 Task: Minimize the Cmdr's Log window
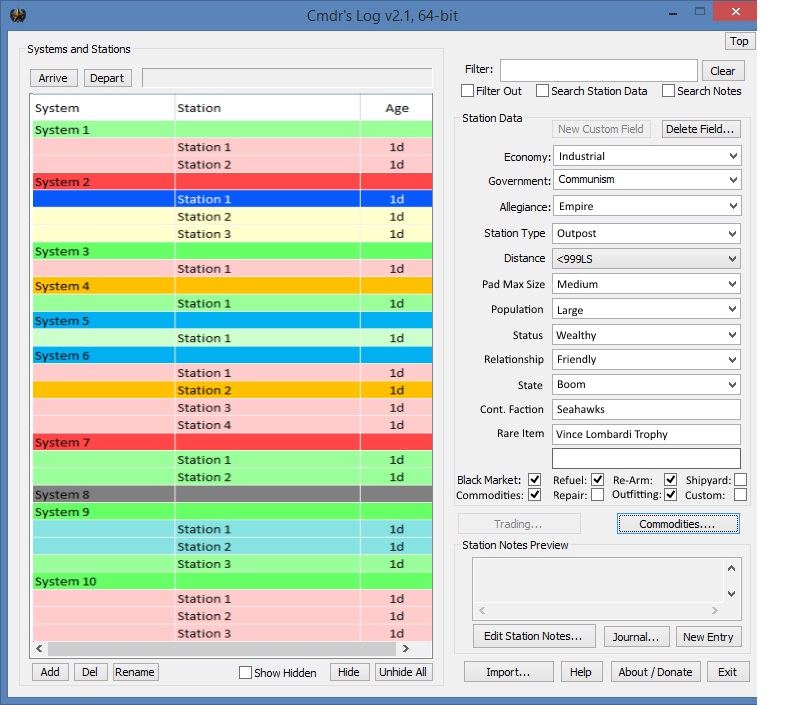click(673, 13)
